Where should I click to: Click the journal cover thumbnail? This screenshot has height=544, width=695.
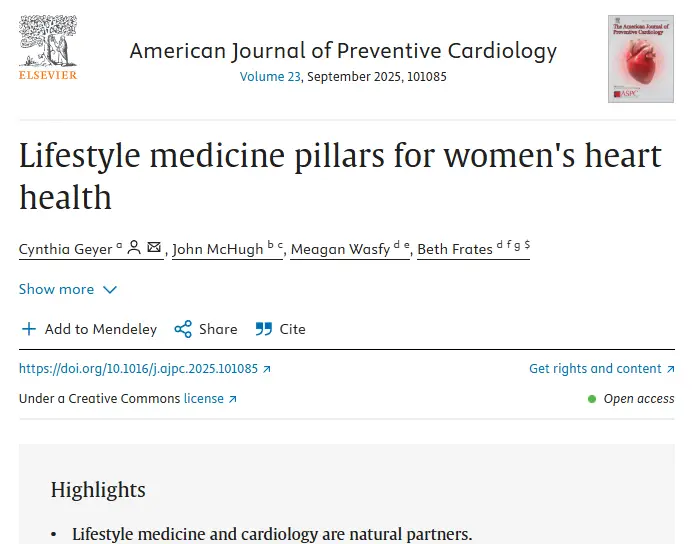(x=640, y=59)
